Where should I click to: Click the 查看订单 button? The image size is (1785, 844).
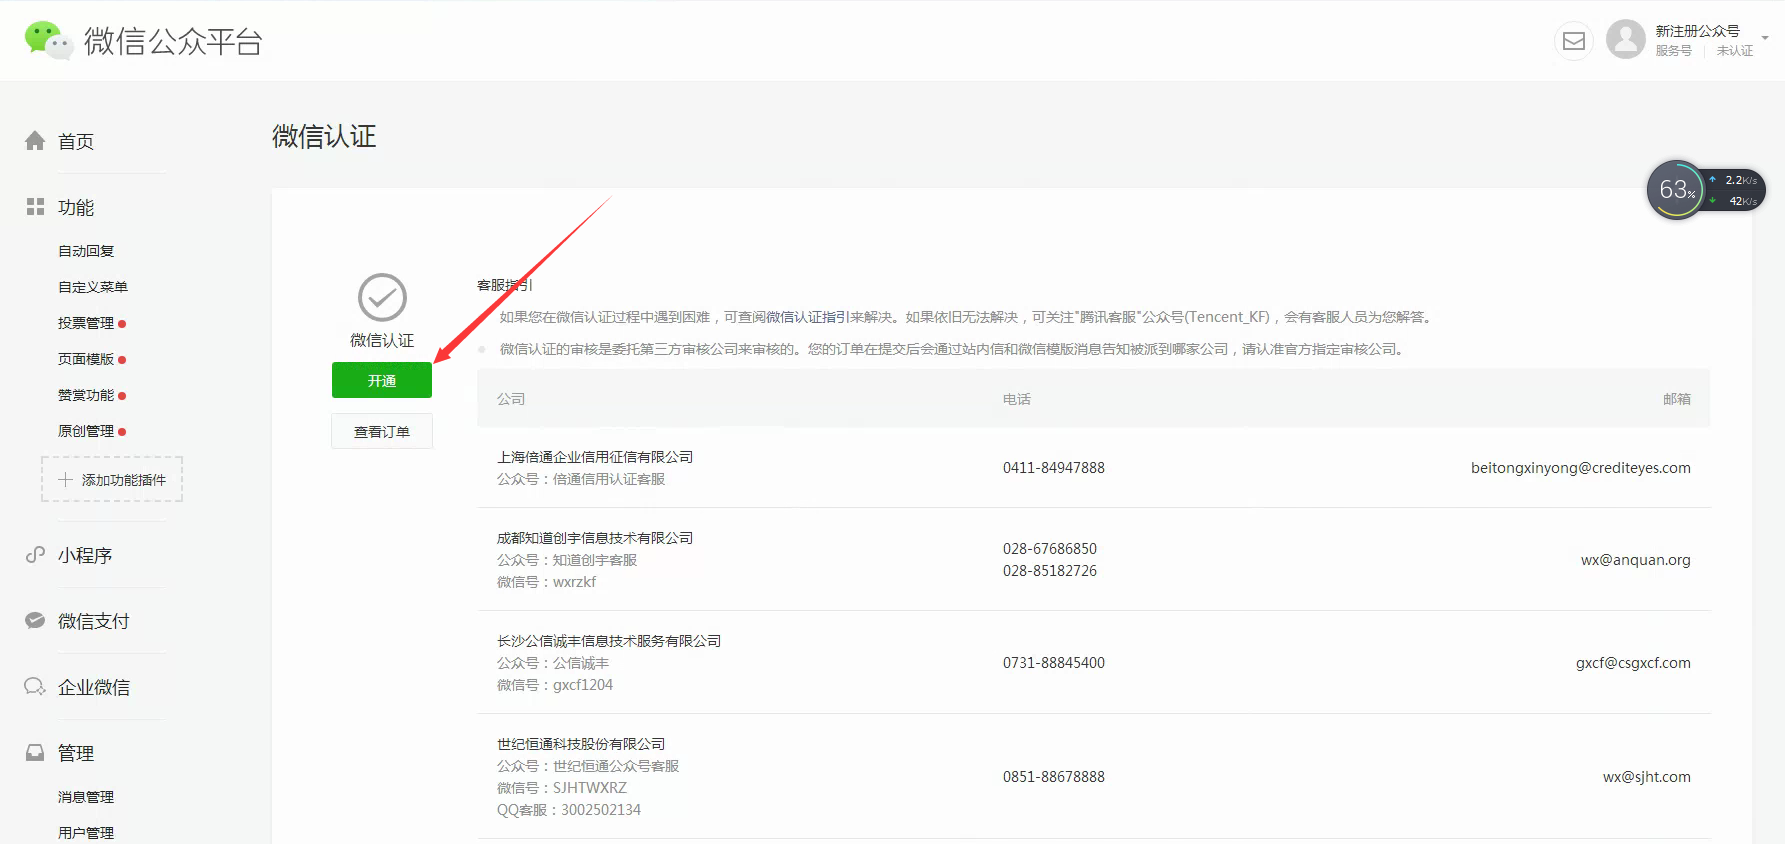tap(382, 431)
